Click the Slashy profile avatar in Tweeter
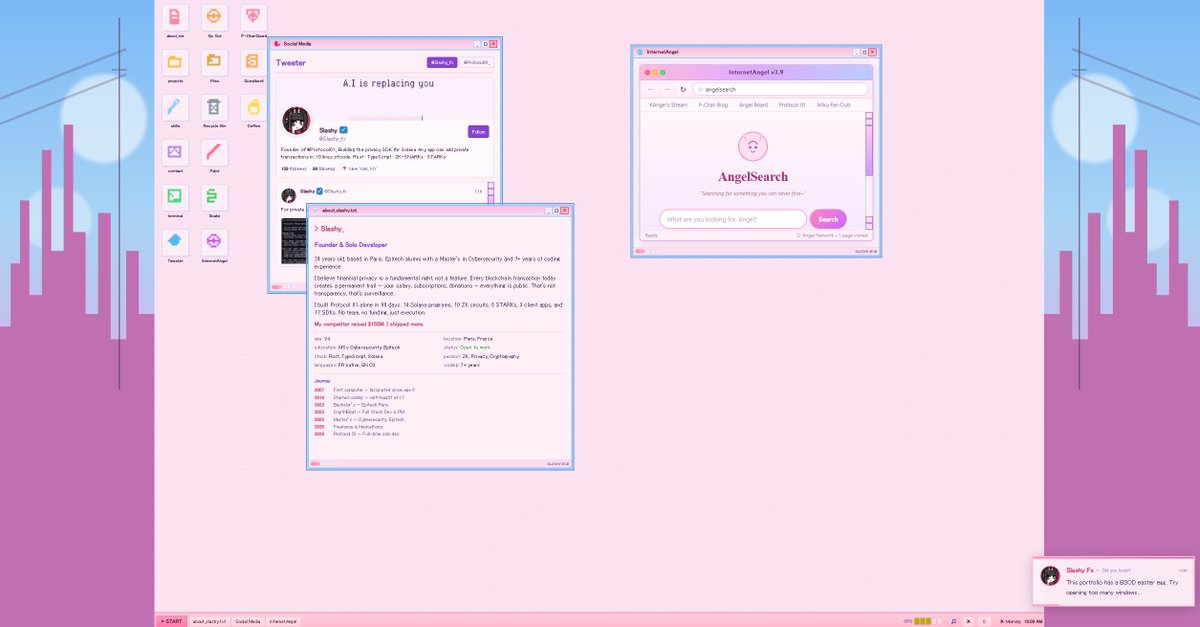Image resolution: width=1200 pixels, height=627 pixels. click(295, 121)
